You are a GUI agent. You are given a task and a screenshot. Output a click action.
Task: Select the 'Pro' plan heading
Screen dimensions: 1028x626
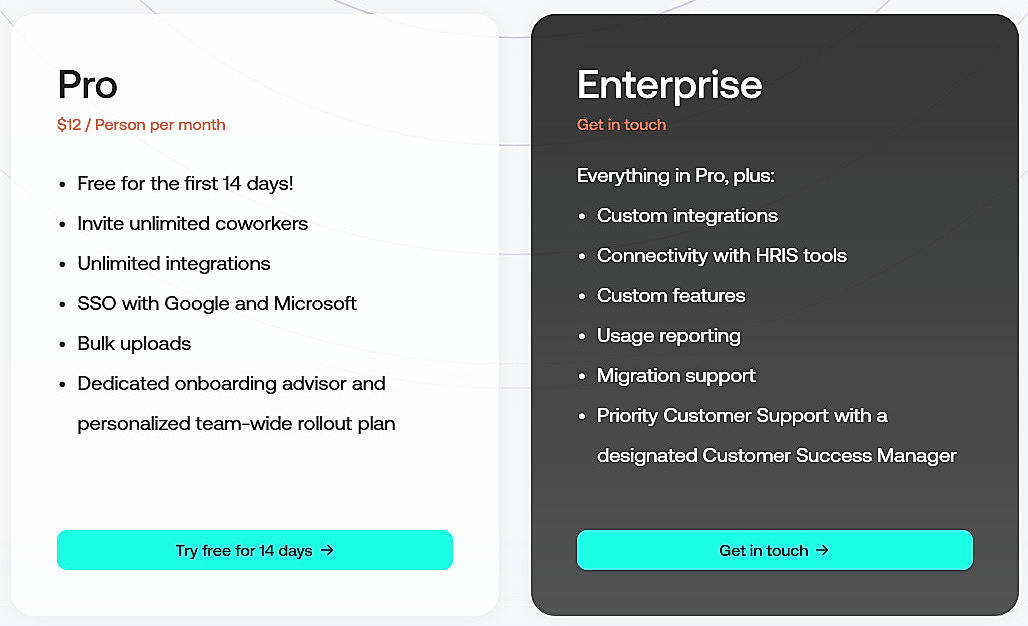[x=87, y=85]
